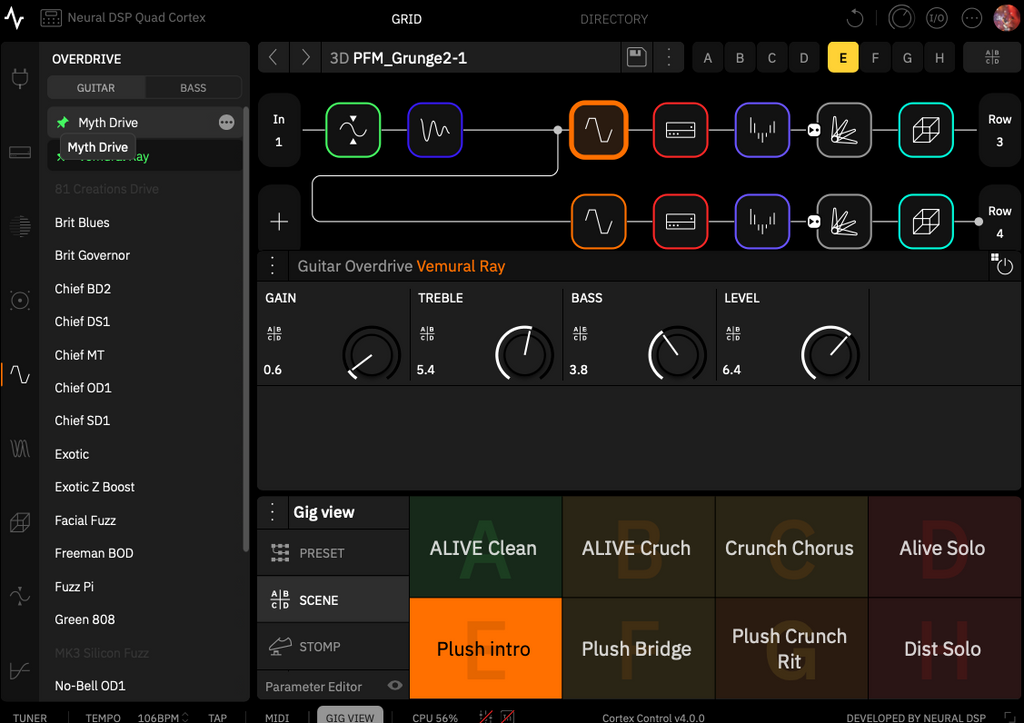Select SCENE mode in Gig view

(x=333, y=600)
